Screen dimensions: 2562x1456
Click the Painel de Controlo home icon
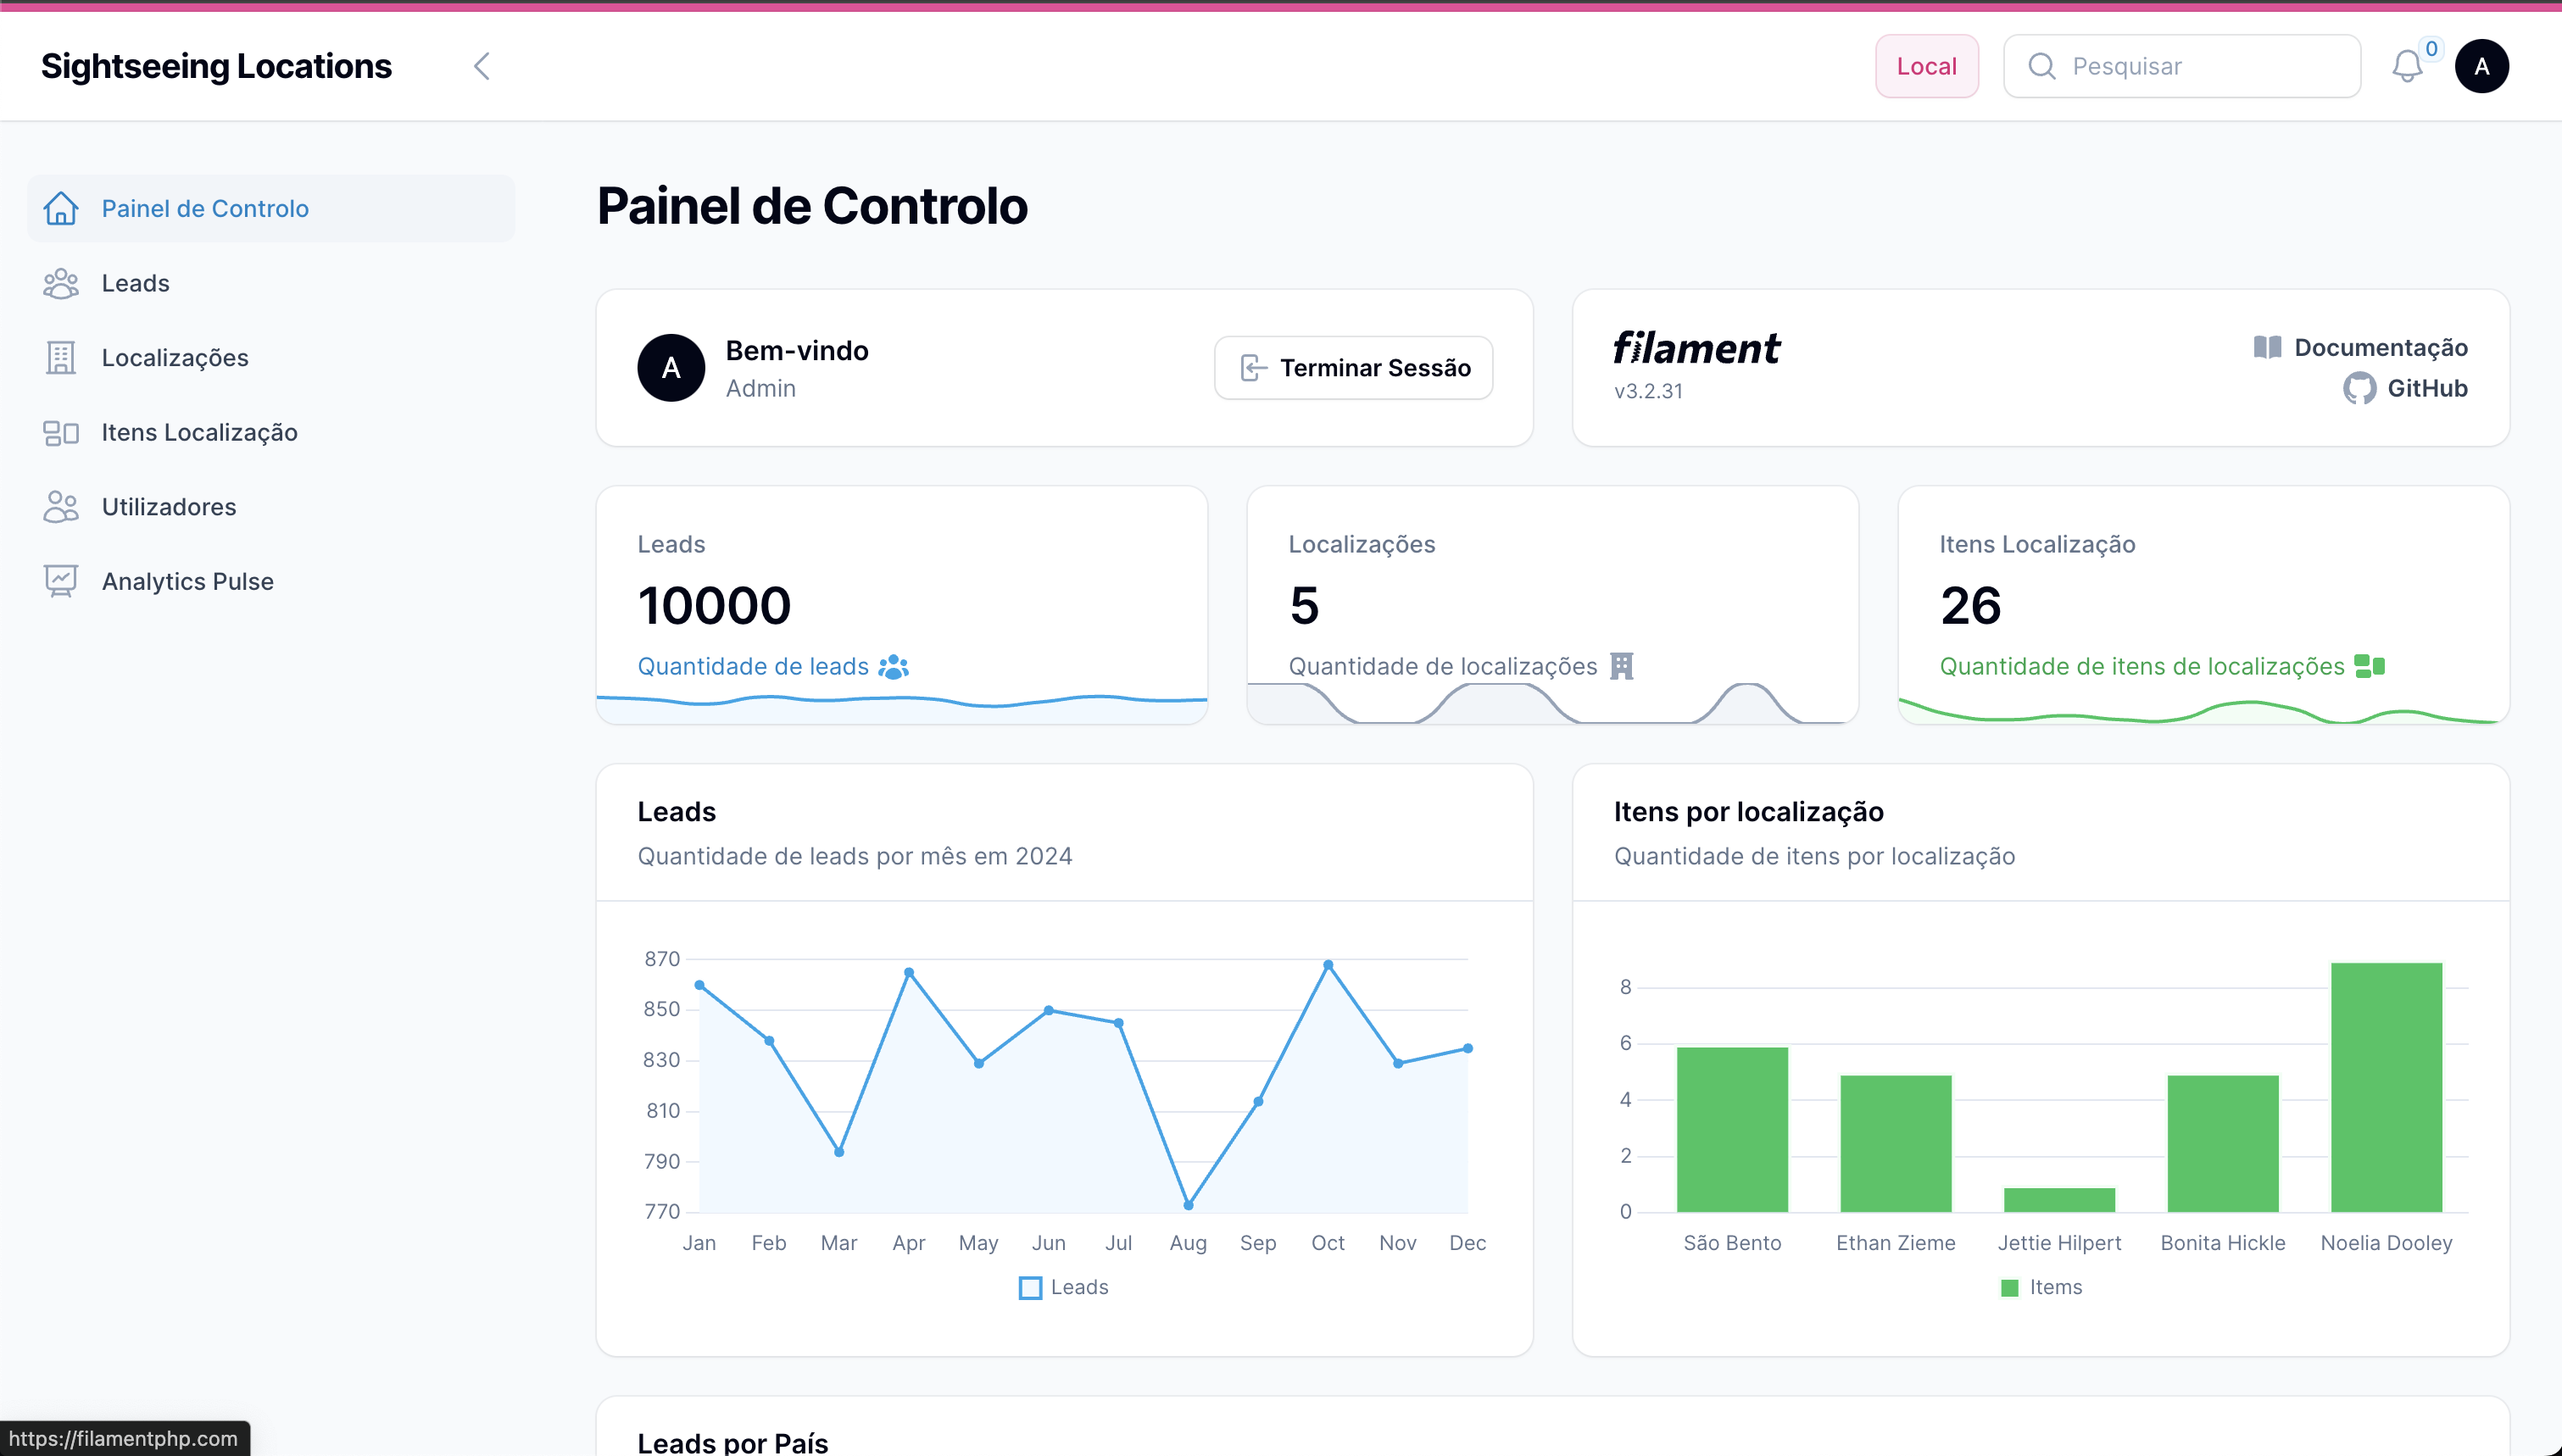coord(61,208)
